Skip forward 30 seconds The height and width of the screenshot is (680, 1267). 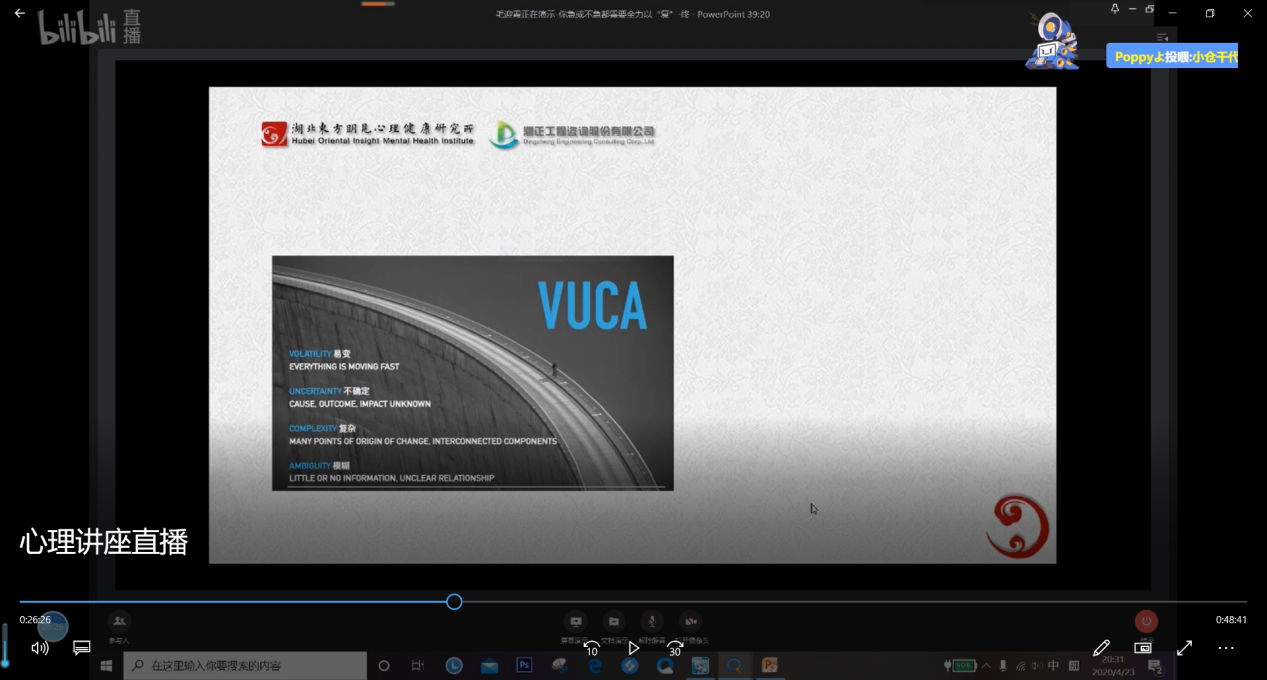(675, 648)
